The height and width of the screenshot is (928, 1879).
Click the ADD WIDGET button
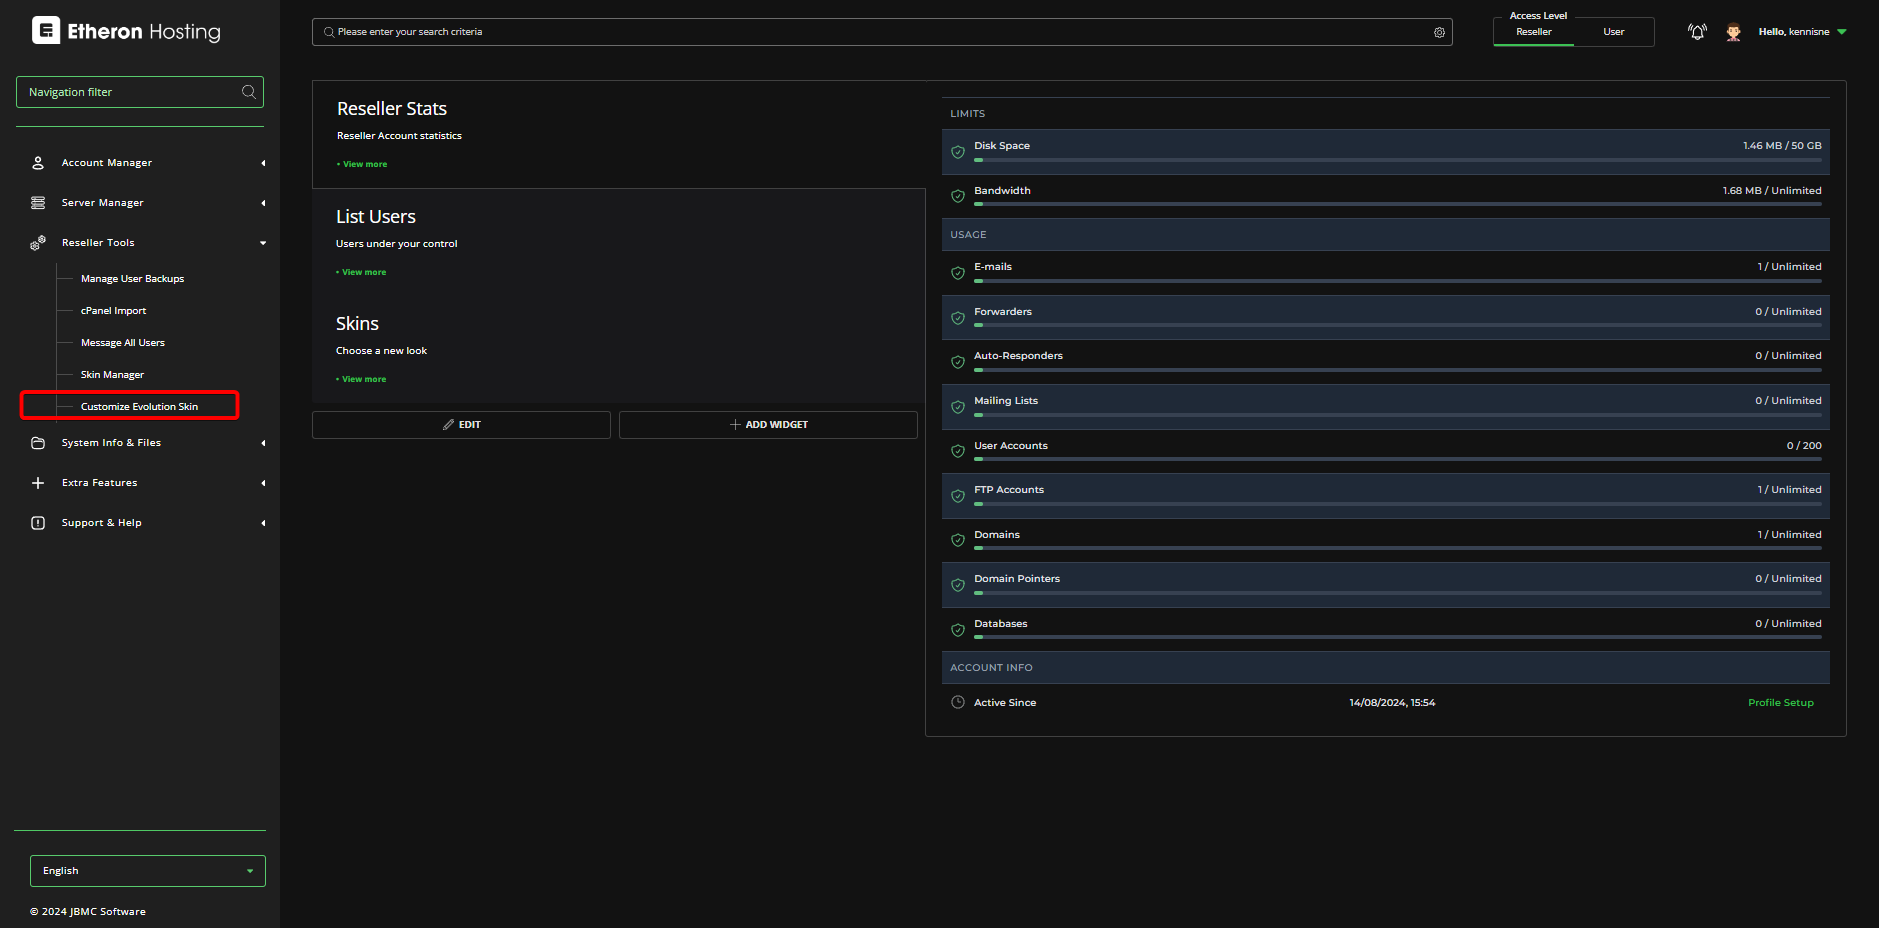[768, 425]
